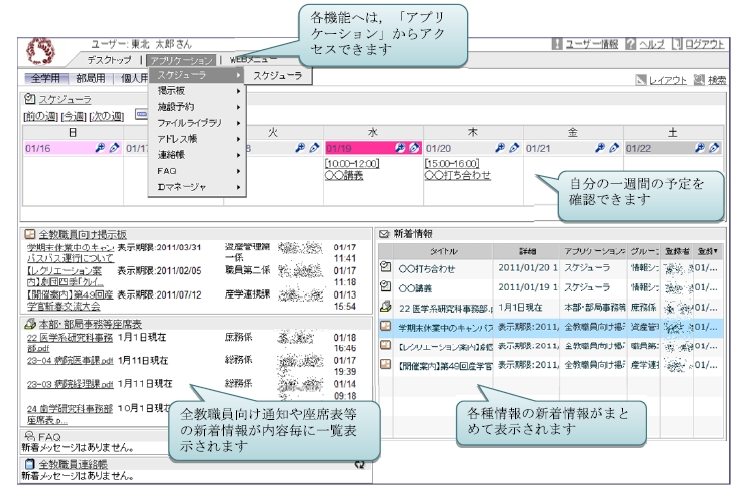
Task: Click the magnifier icon for 01/19
Action: (x=400, y=148)
